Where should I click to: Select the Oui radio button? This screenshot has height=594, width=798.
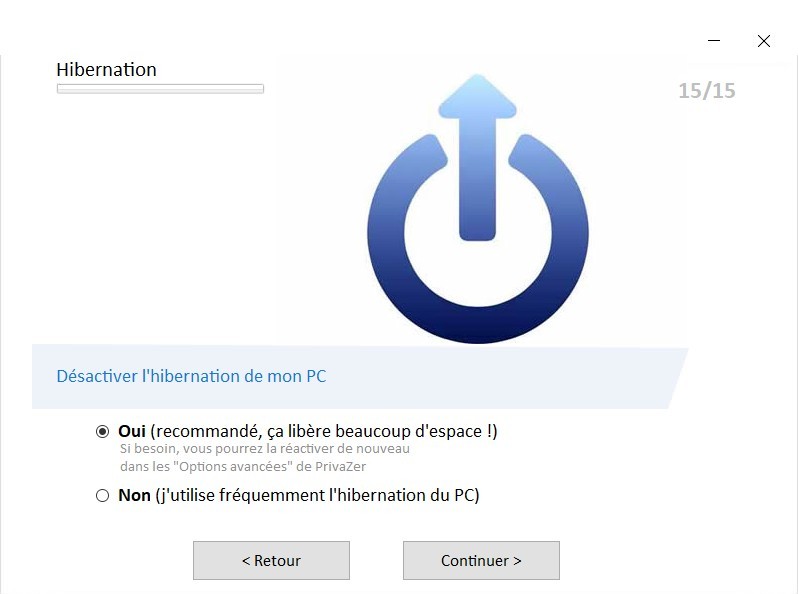point(102,432)
